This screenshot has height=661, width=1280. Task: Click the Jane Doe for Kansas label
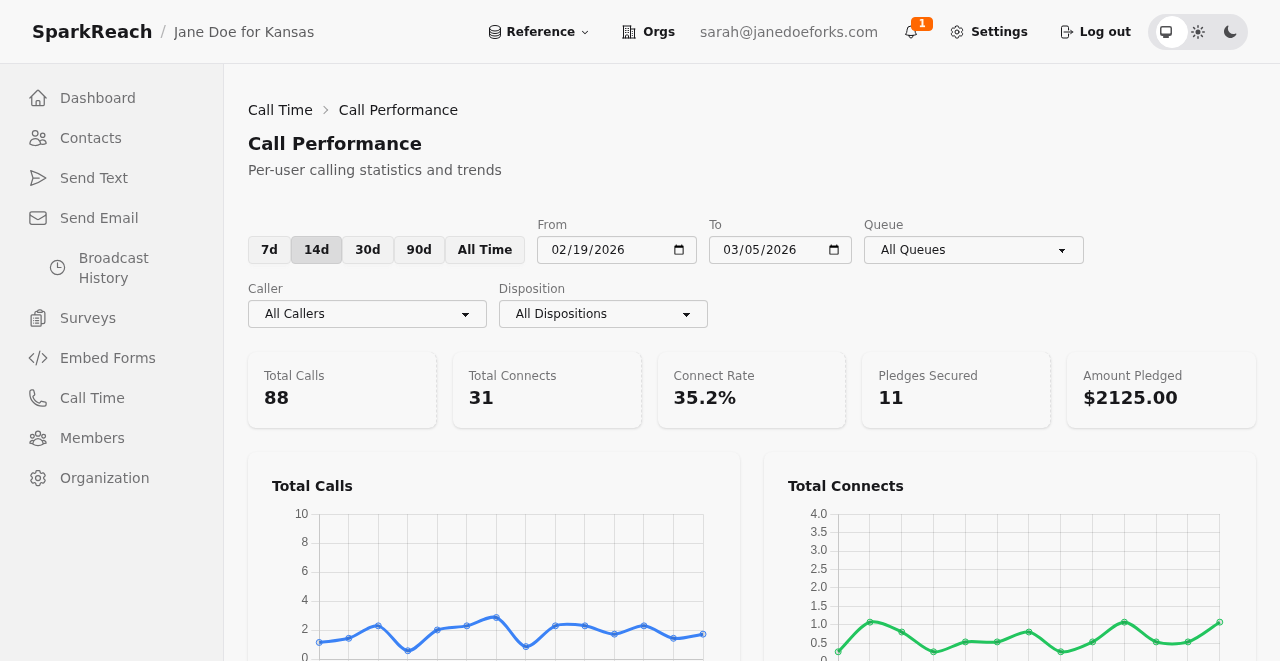244,32
